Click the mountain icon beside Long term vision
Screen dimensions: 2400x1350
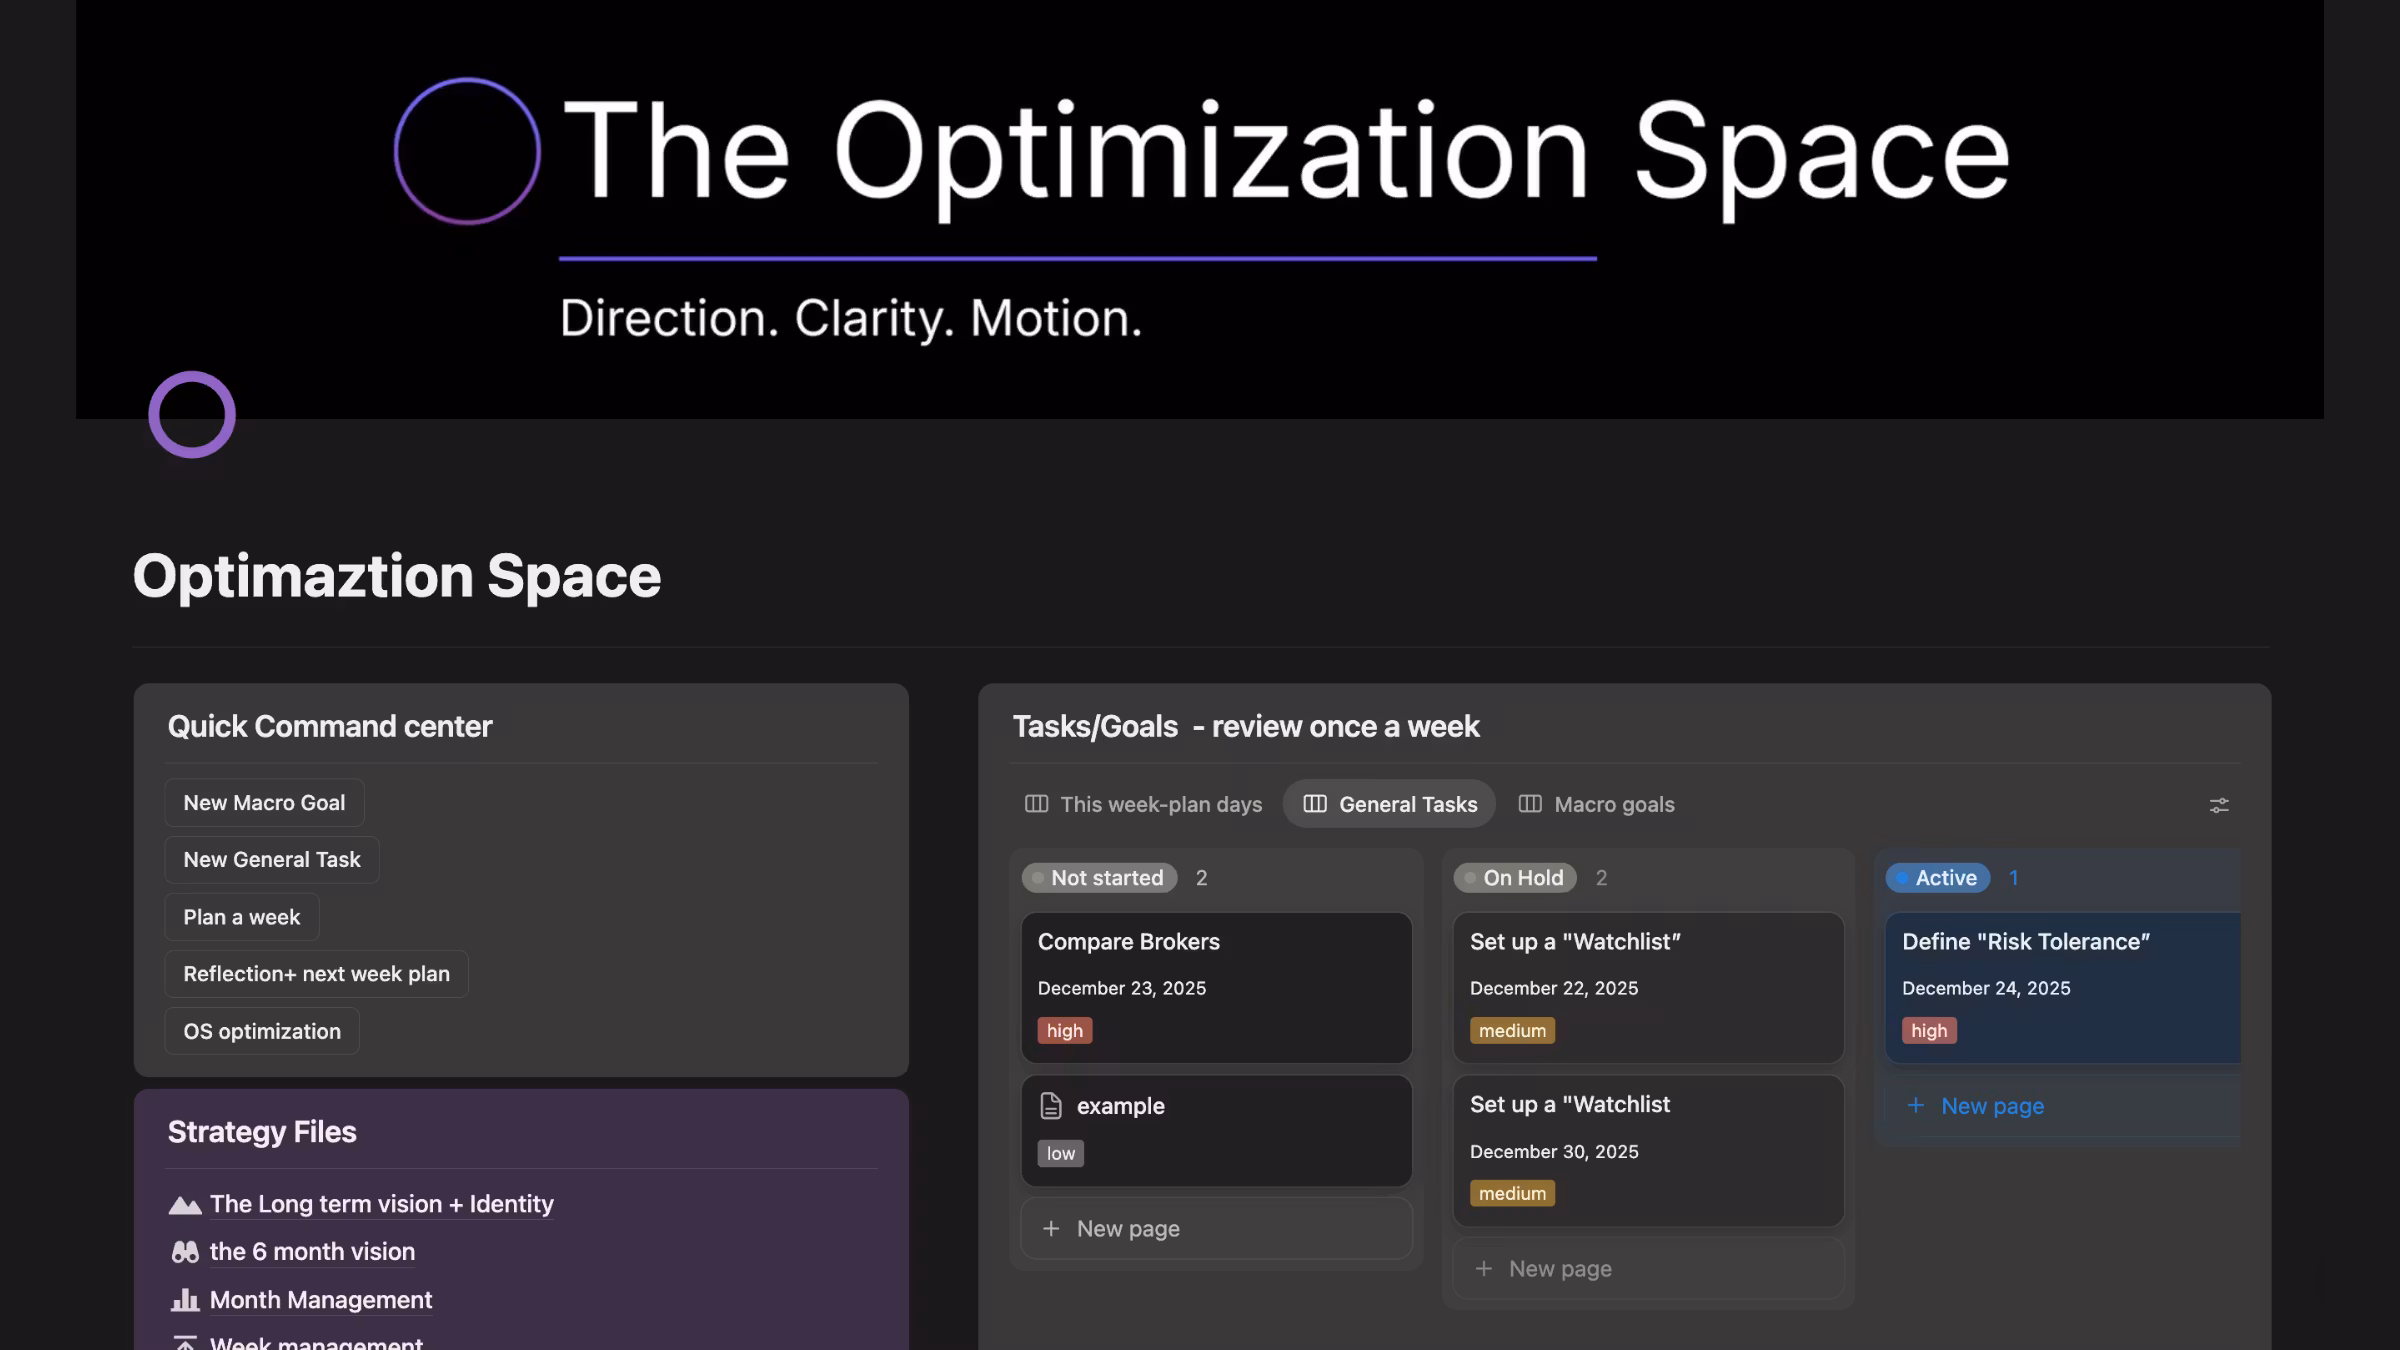[x=185, y=1205]
